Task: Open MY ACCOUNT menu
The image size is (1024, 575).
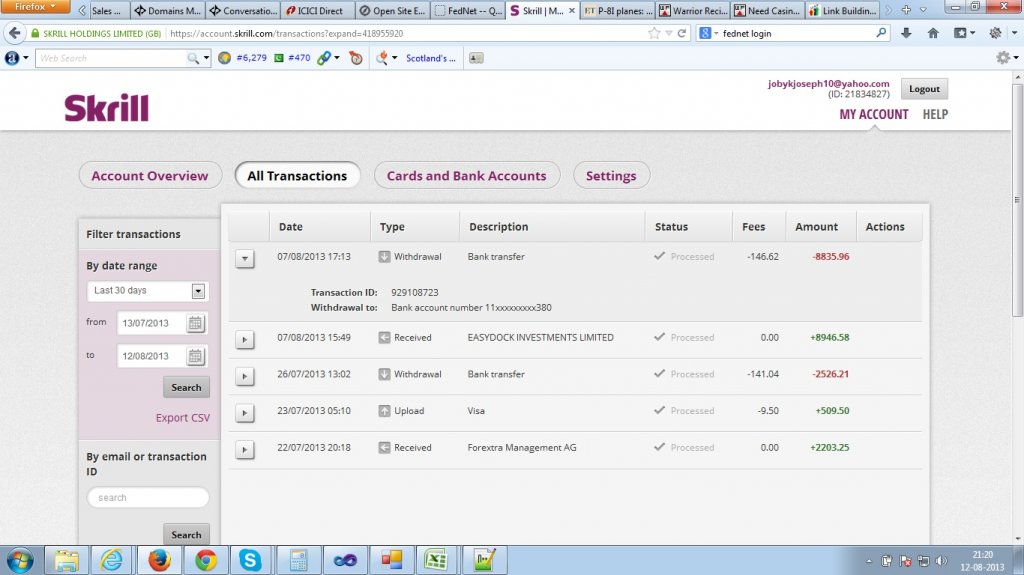Action: click(874, 114)
